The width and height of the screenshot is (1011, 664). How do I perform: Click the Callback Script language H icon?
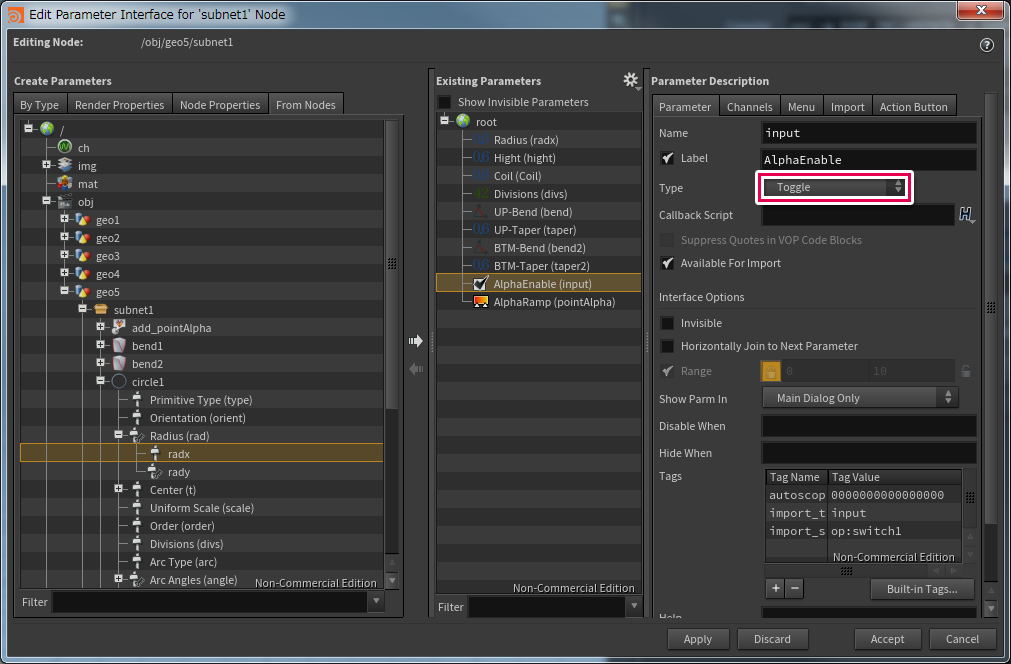(966, 215)
